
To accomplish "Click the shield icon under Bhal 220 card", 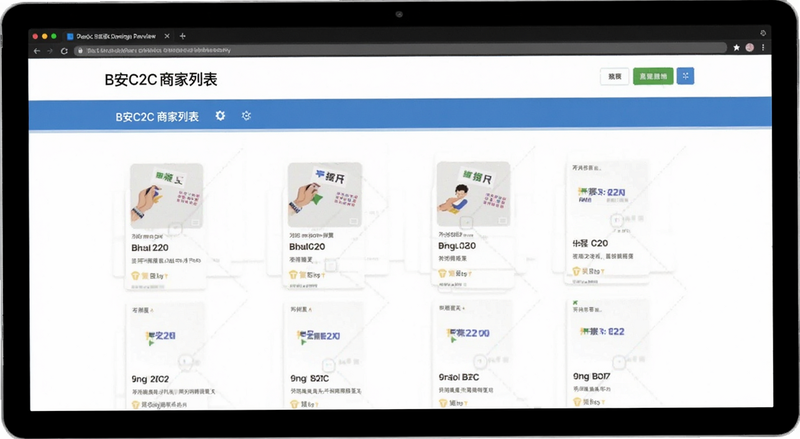I will 135,276.
